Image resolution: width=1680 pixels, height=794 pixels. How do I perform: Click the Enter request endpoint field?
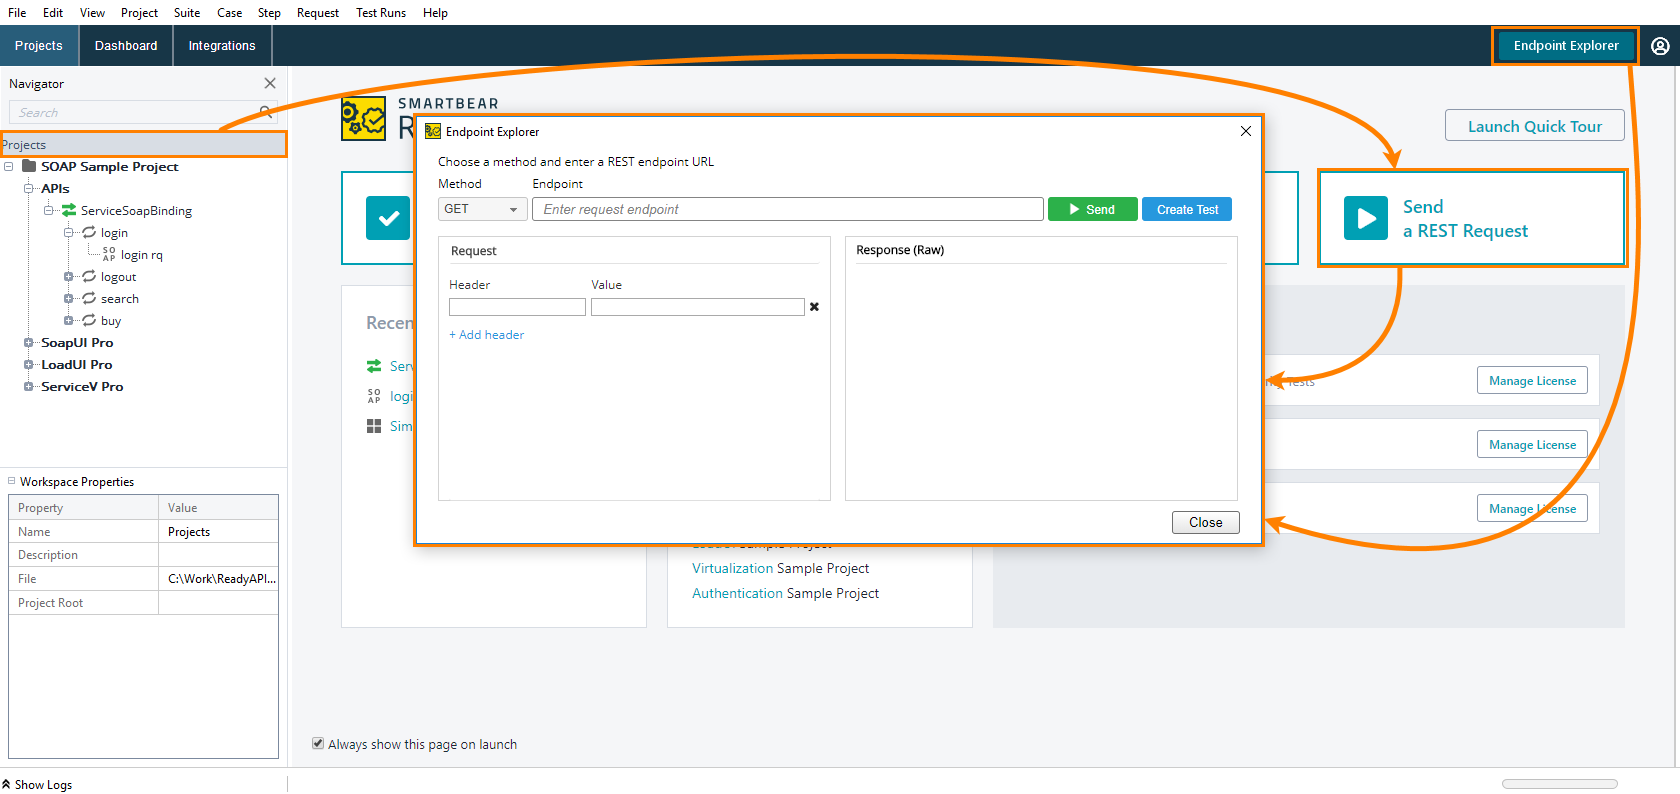pyautogui.click(x=788, y=209)
